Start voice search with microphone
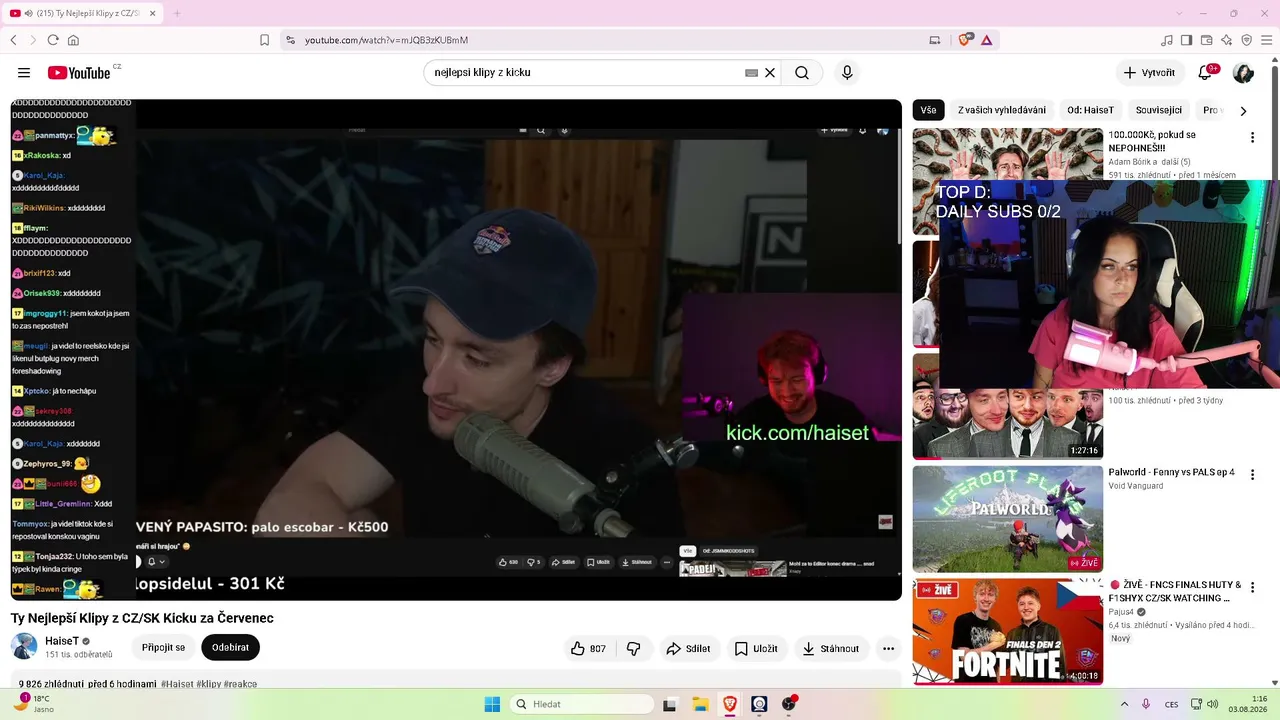 click(847, 73)
